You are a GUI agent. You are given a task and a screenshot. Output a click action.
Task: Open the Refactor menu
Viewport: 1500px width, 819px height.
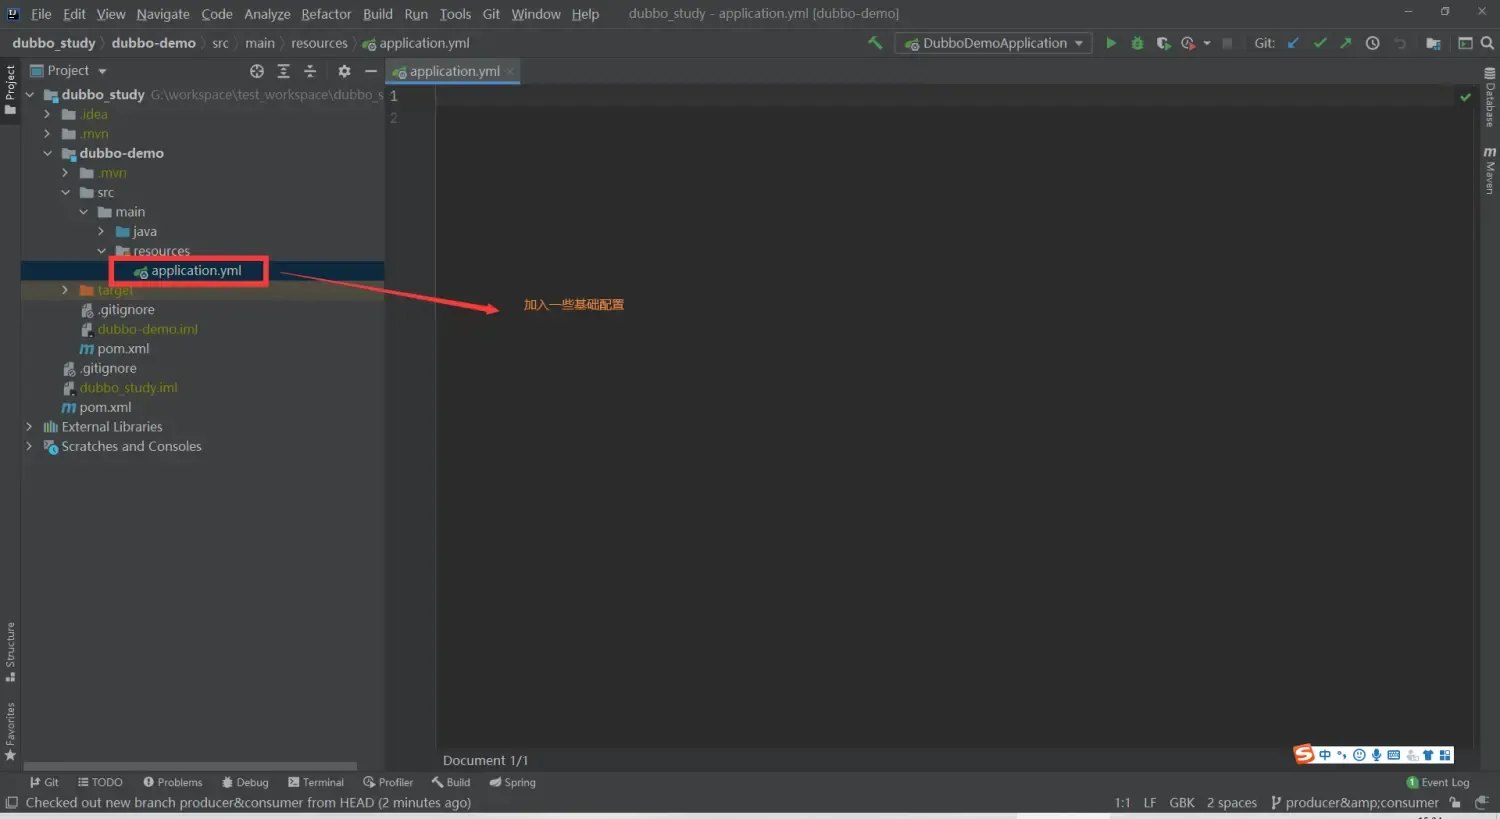[326, 14]
